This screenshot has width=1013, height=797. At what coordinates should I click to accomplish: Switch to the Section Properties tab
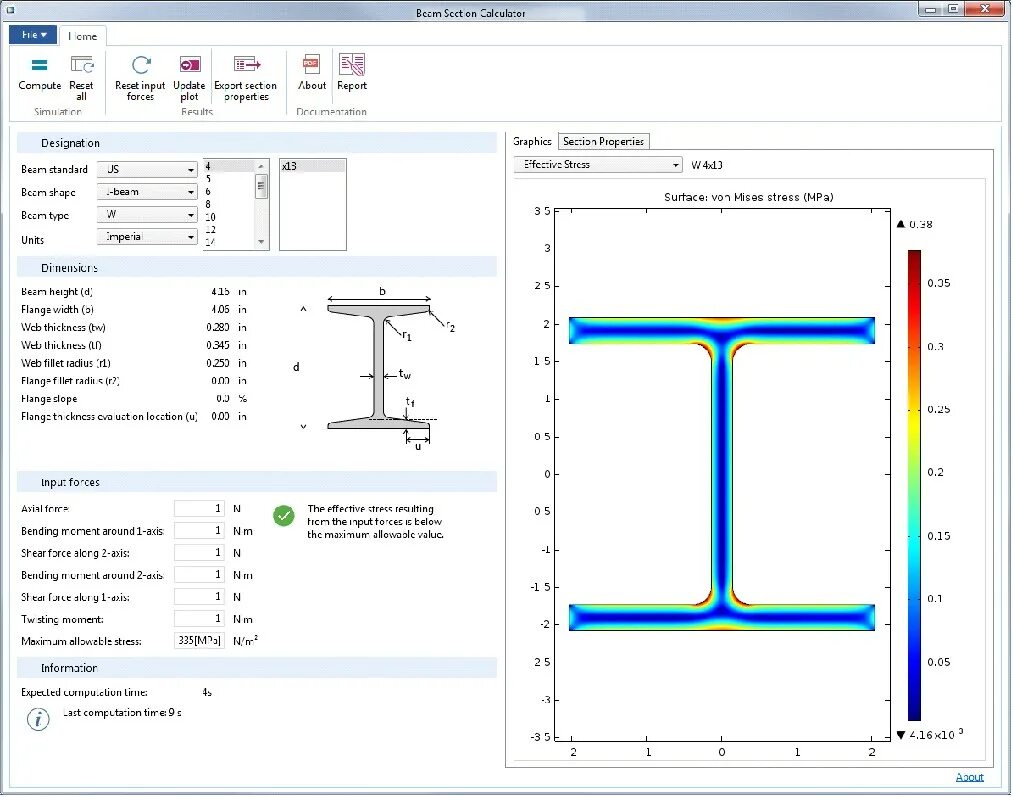point(603,141)
